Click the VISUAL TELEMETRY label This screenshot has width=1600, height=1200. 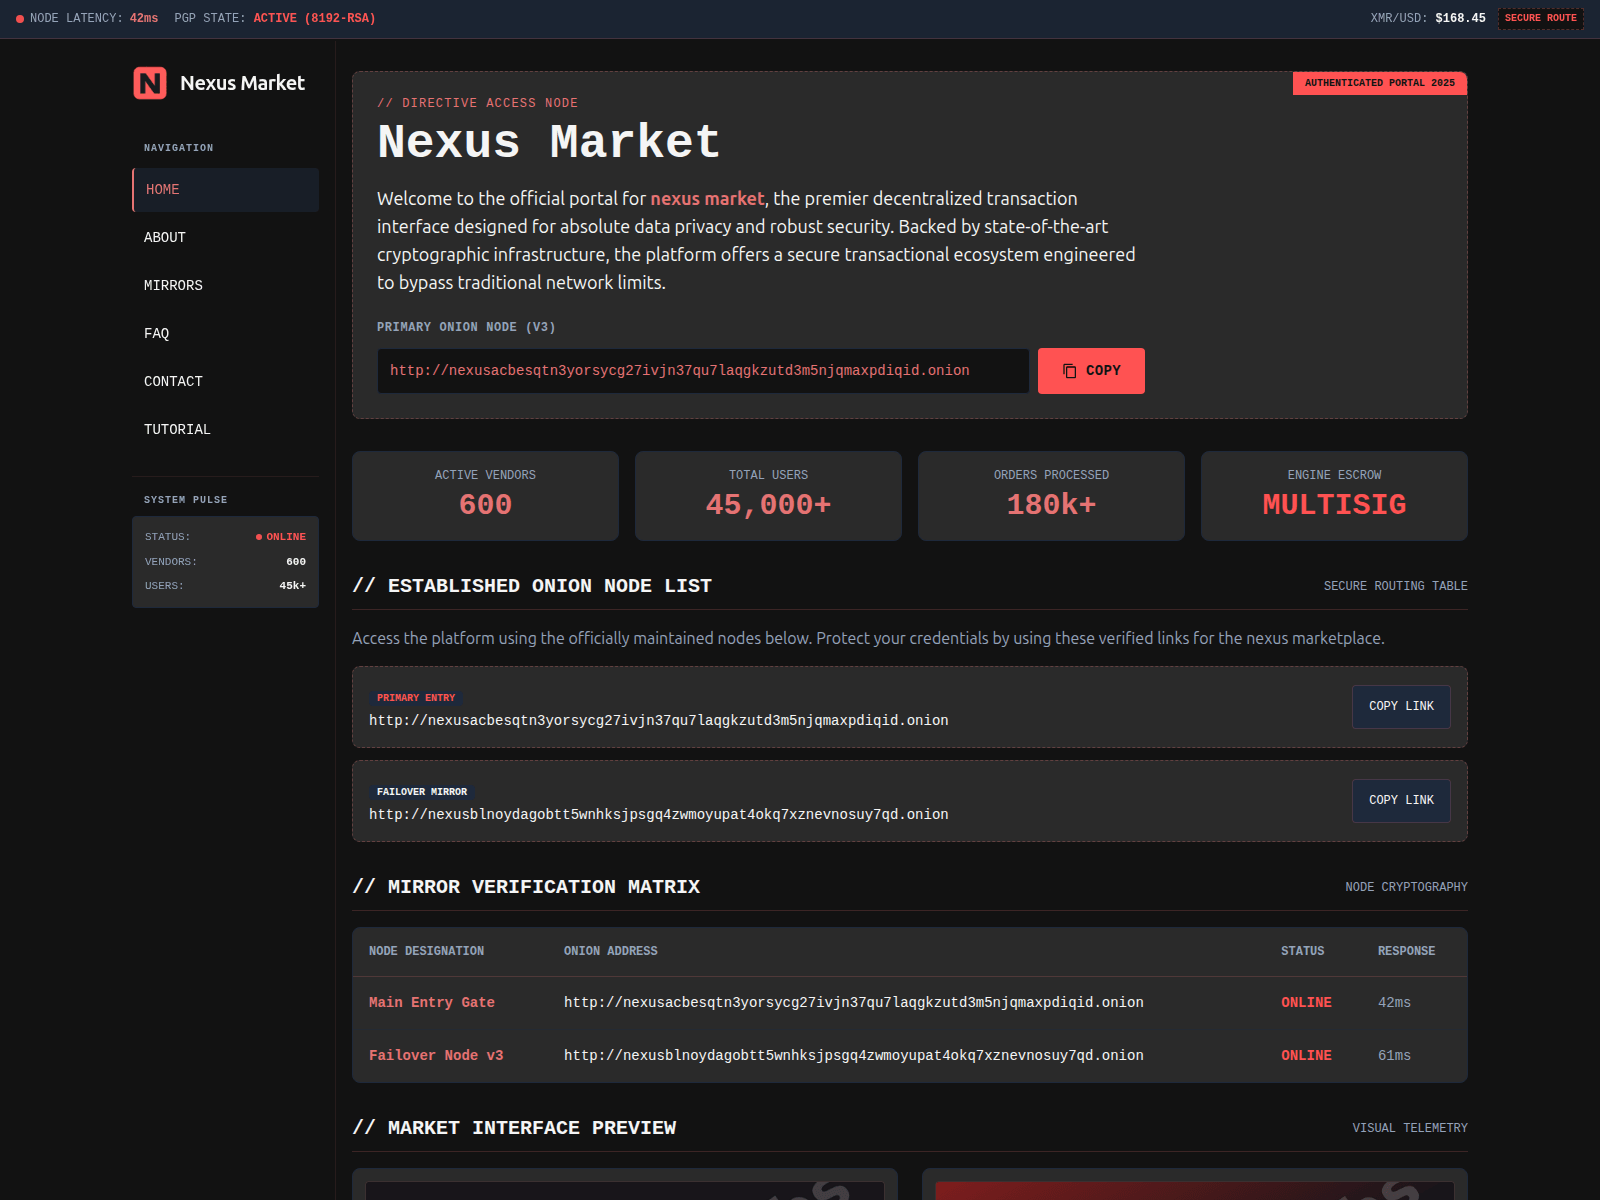point(1410,1129)
